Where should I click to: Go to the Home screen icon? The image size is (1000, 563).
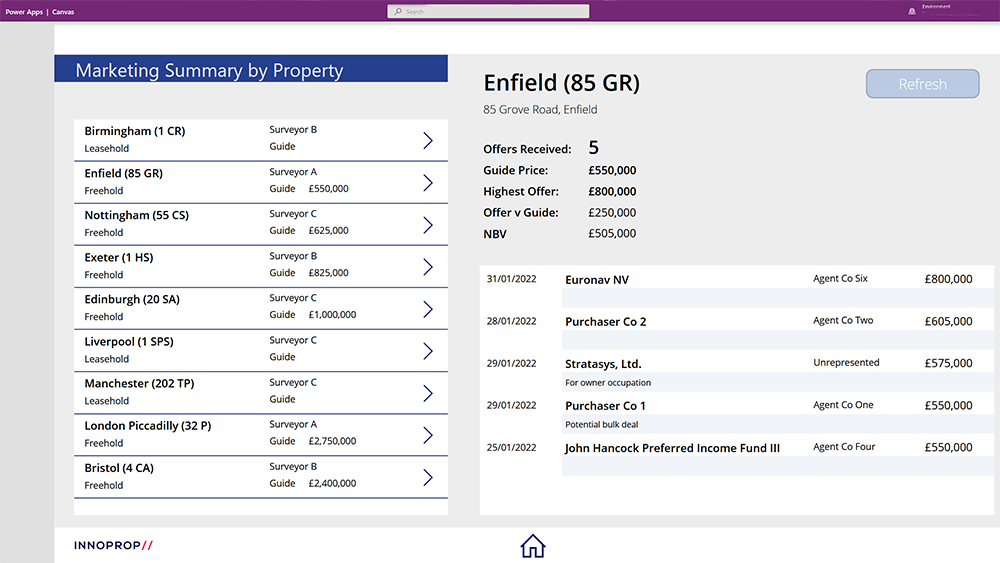(x=533, y=546)
